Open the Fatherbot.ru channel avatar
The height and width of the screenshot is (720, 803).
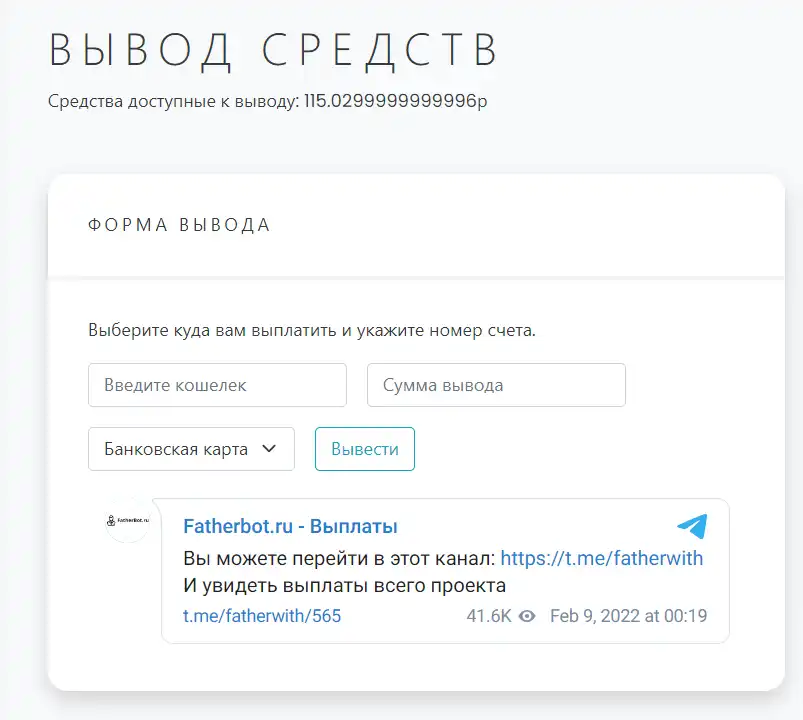(128, 520)
